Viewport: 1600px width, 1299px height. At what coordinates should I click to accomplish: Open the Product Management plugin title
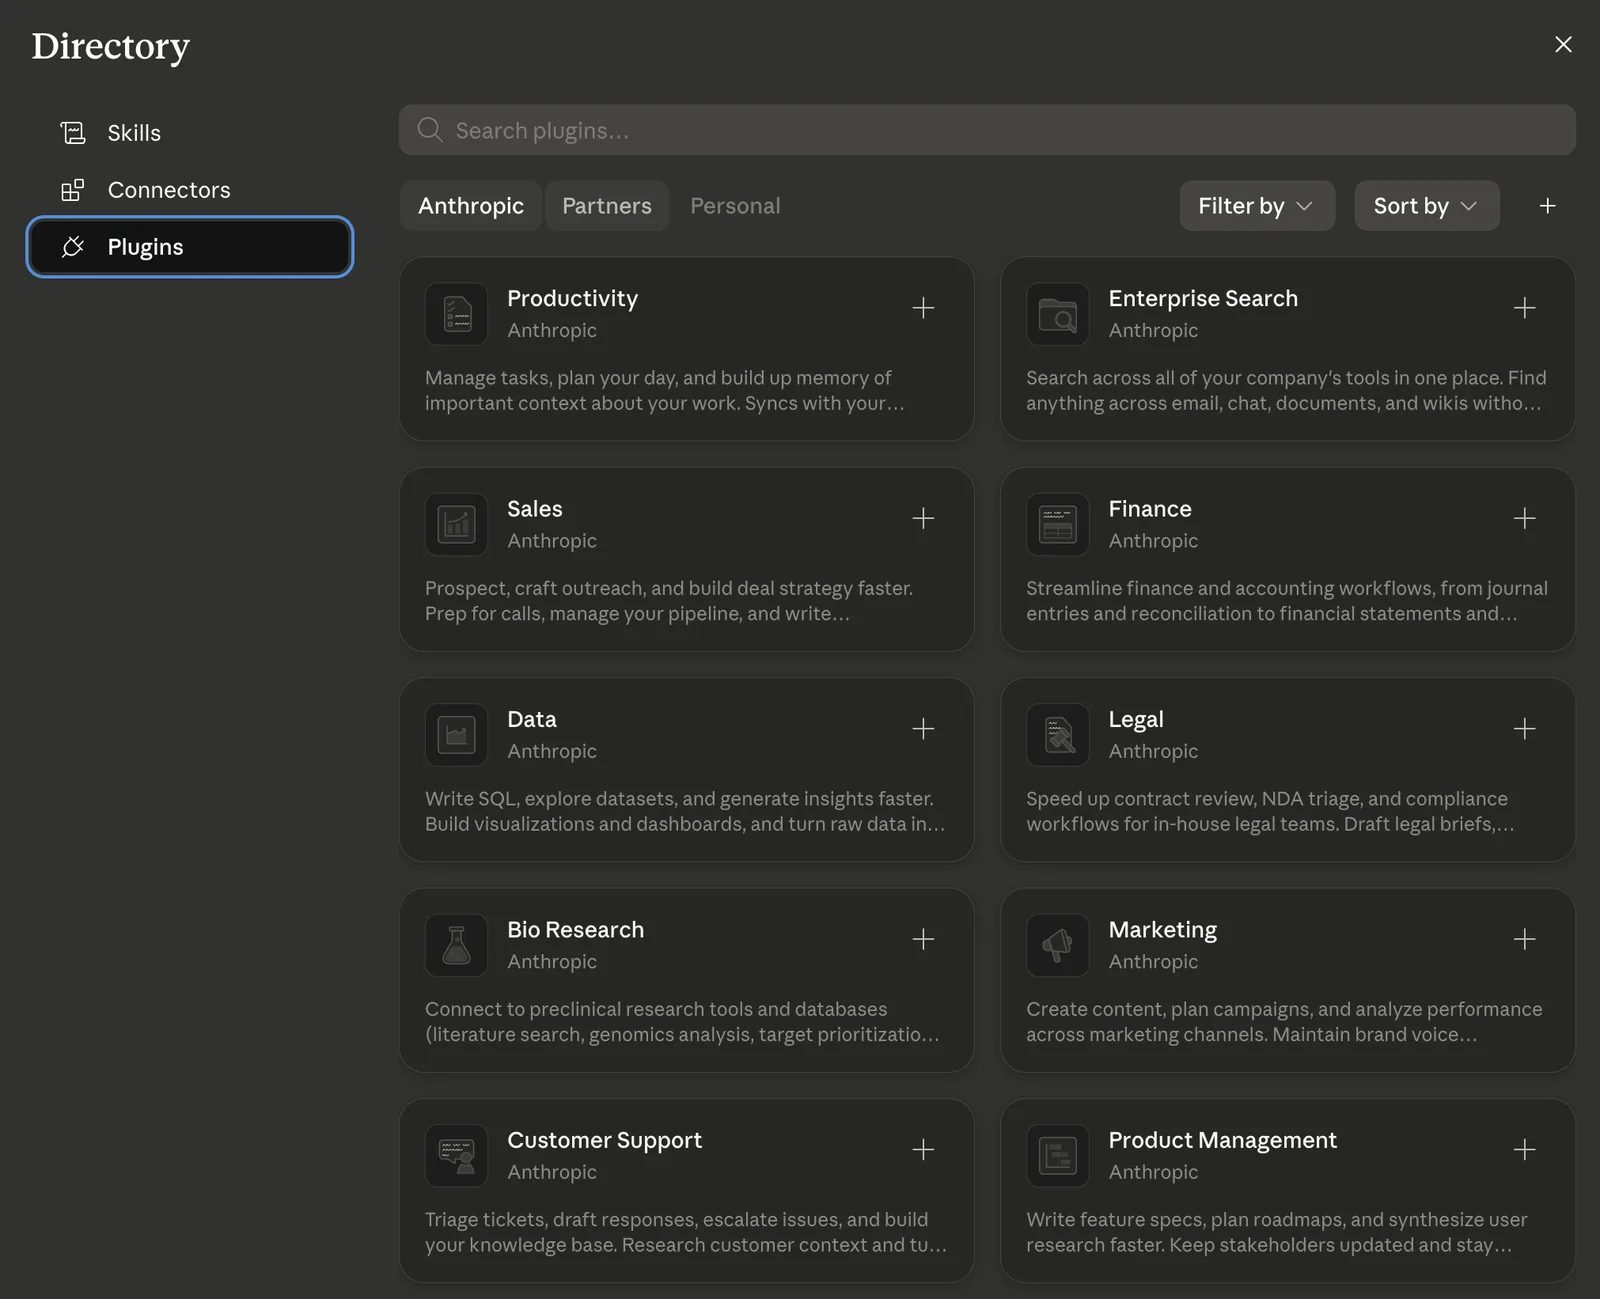1222,1141
